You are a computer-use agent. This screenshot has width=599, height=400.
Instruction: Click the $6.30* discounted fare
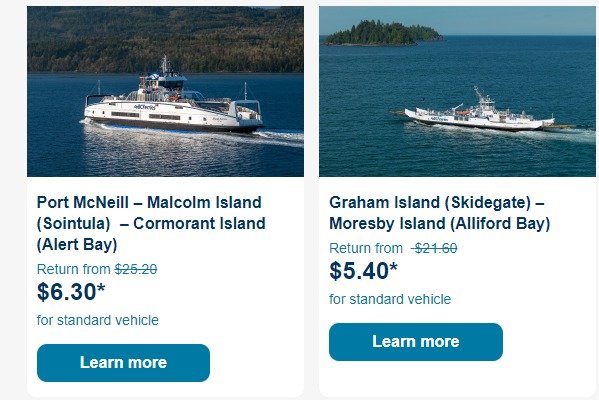pyautogui.click(x=71, y=292)
